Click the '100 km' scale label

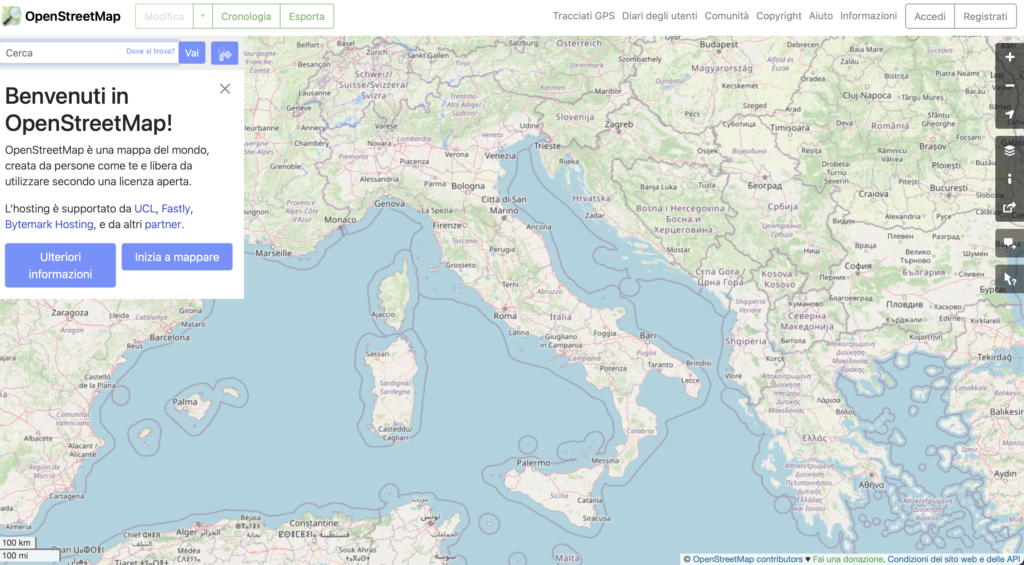(x=16, y=543)
